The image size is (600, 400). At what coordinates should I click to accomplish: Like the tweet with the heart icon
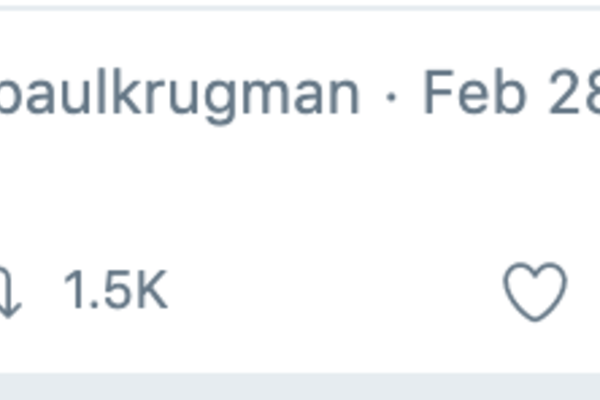[535, 292]
